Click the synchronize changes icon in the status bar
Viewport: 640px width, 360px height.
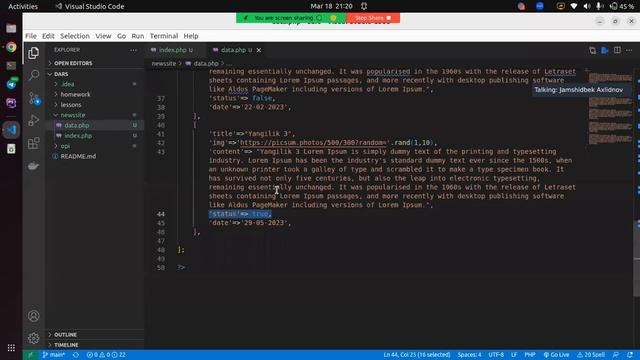(x=76, y=355)
